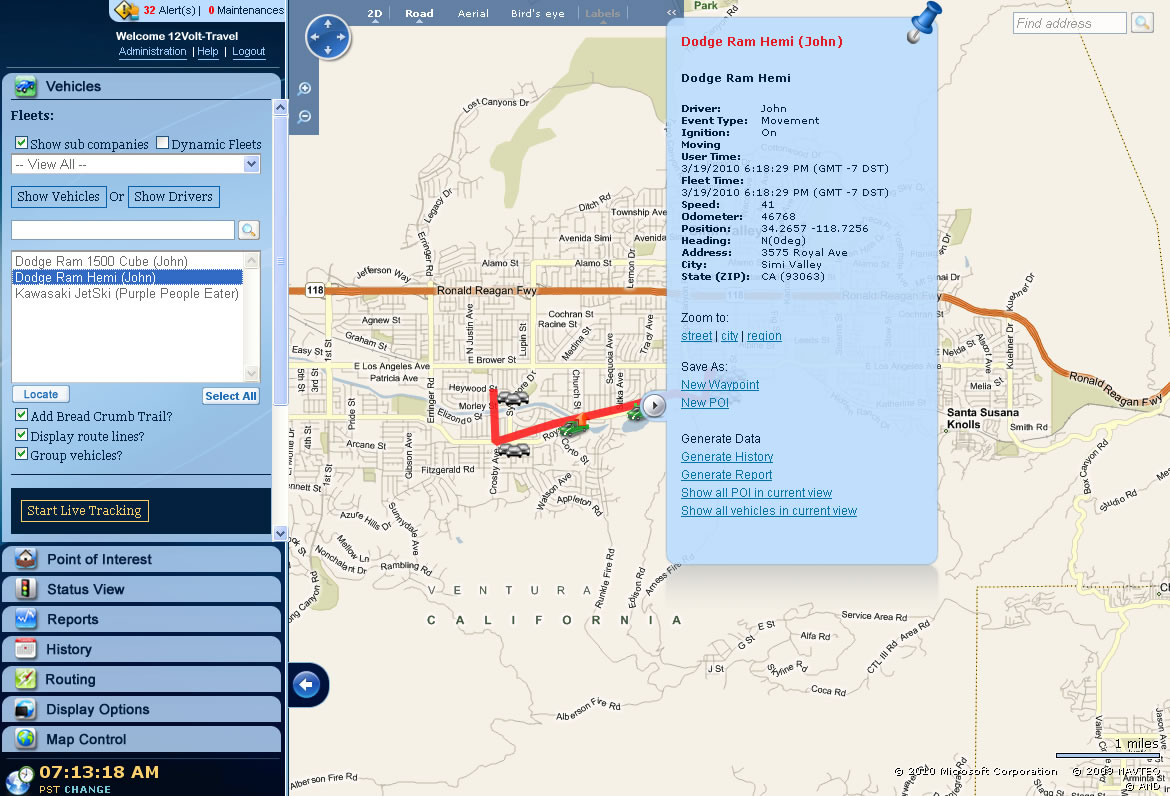This screenshot has height=796, width=1170.
Task: Click the green vehicle marker at route end
Action: click(634, 411)
